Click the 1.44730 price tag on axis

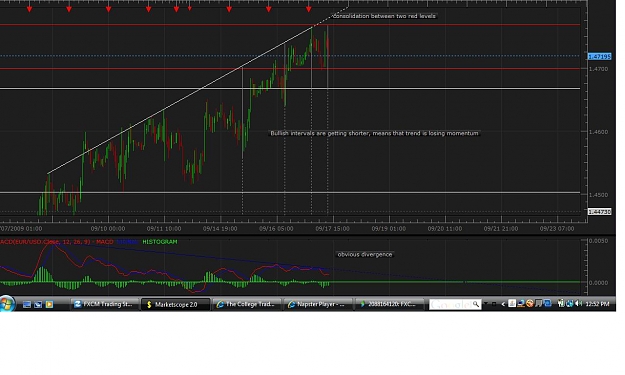click(599, 212)
